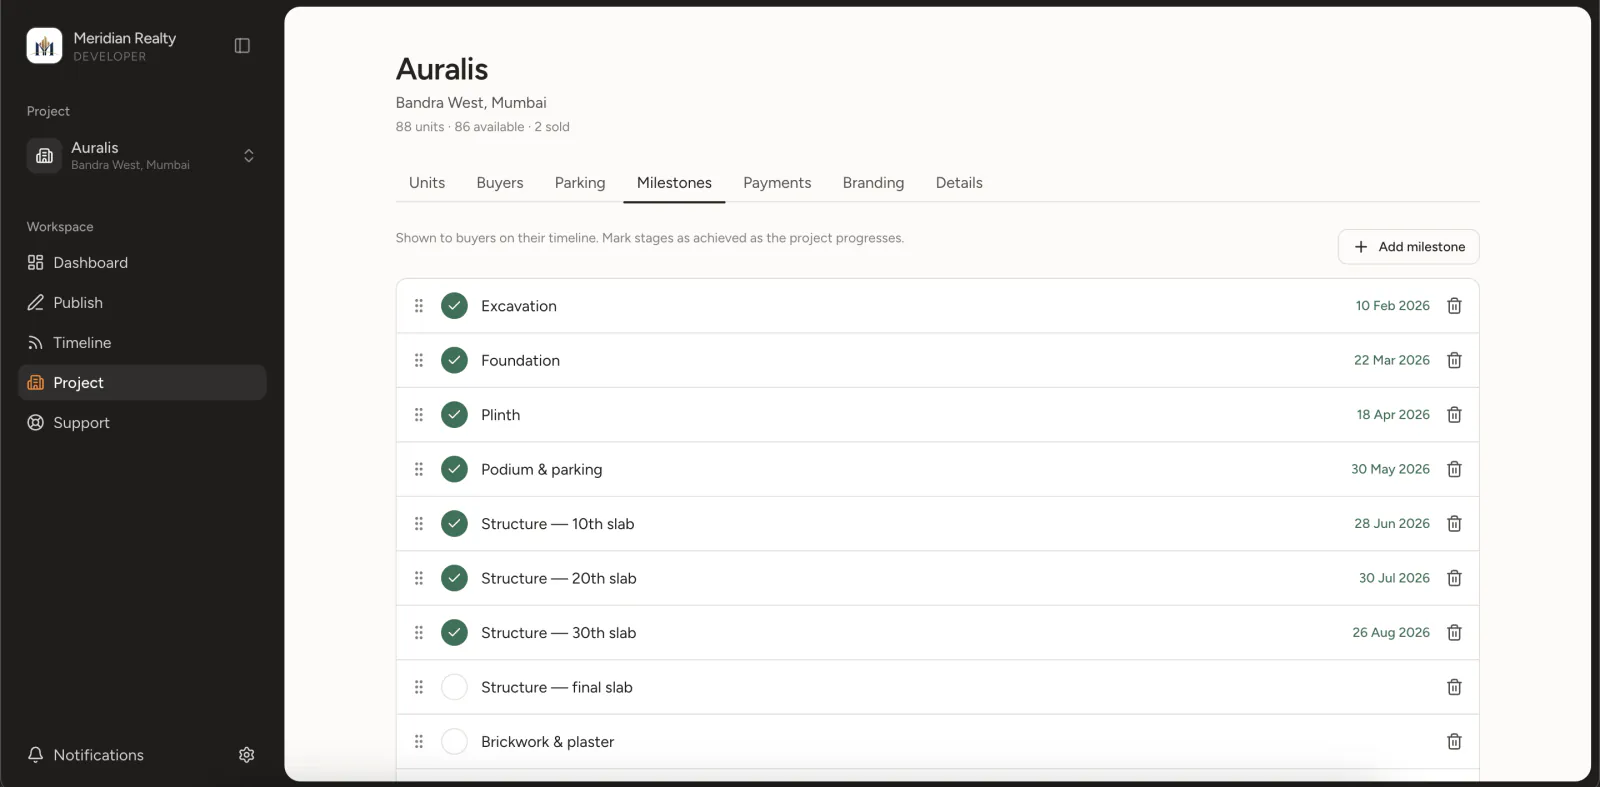This screenshot has width=1600, height=787.
Task: Uncheck Structure — 30th slab achieved toggle
Action: pos(454,633)
